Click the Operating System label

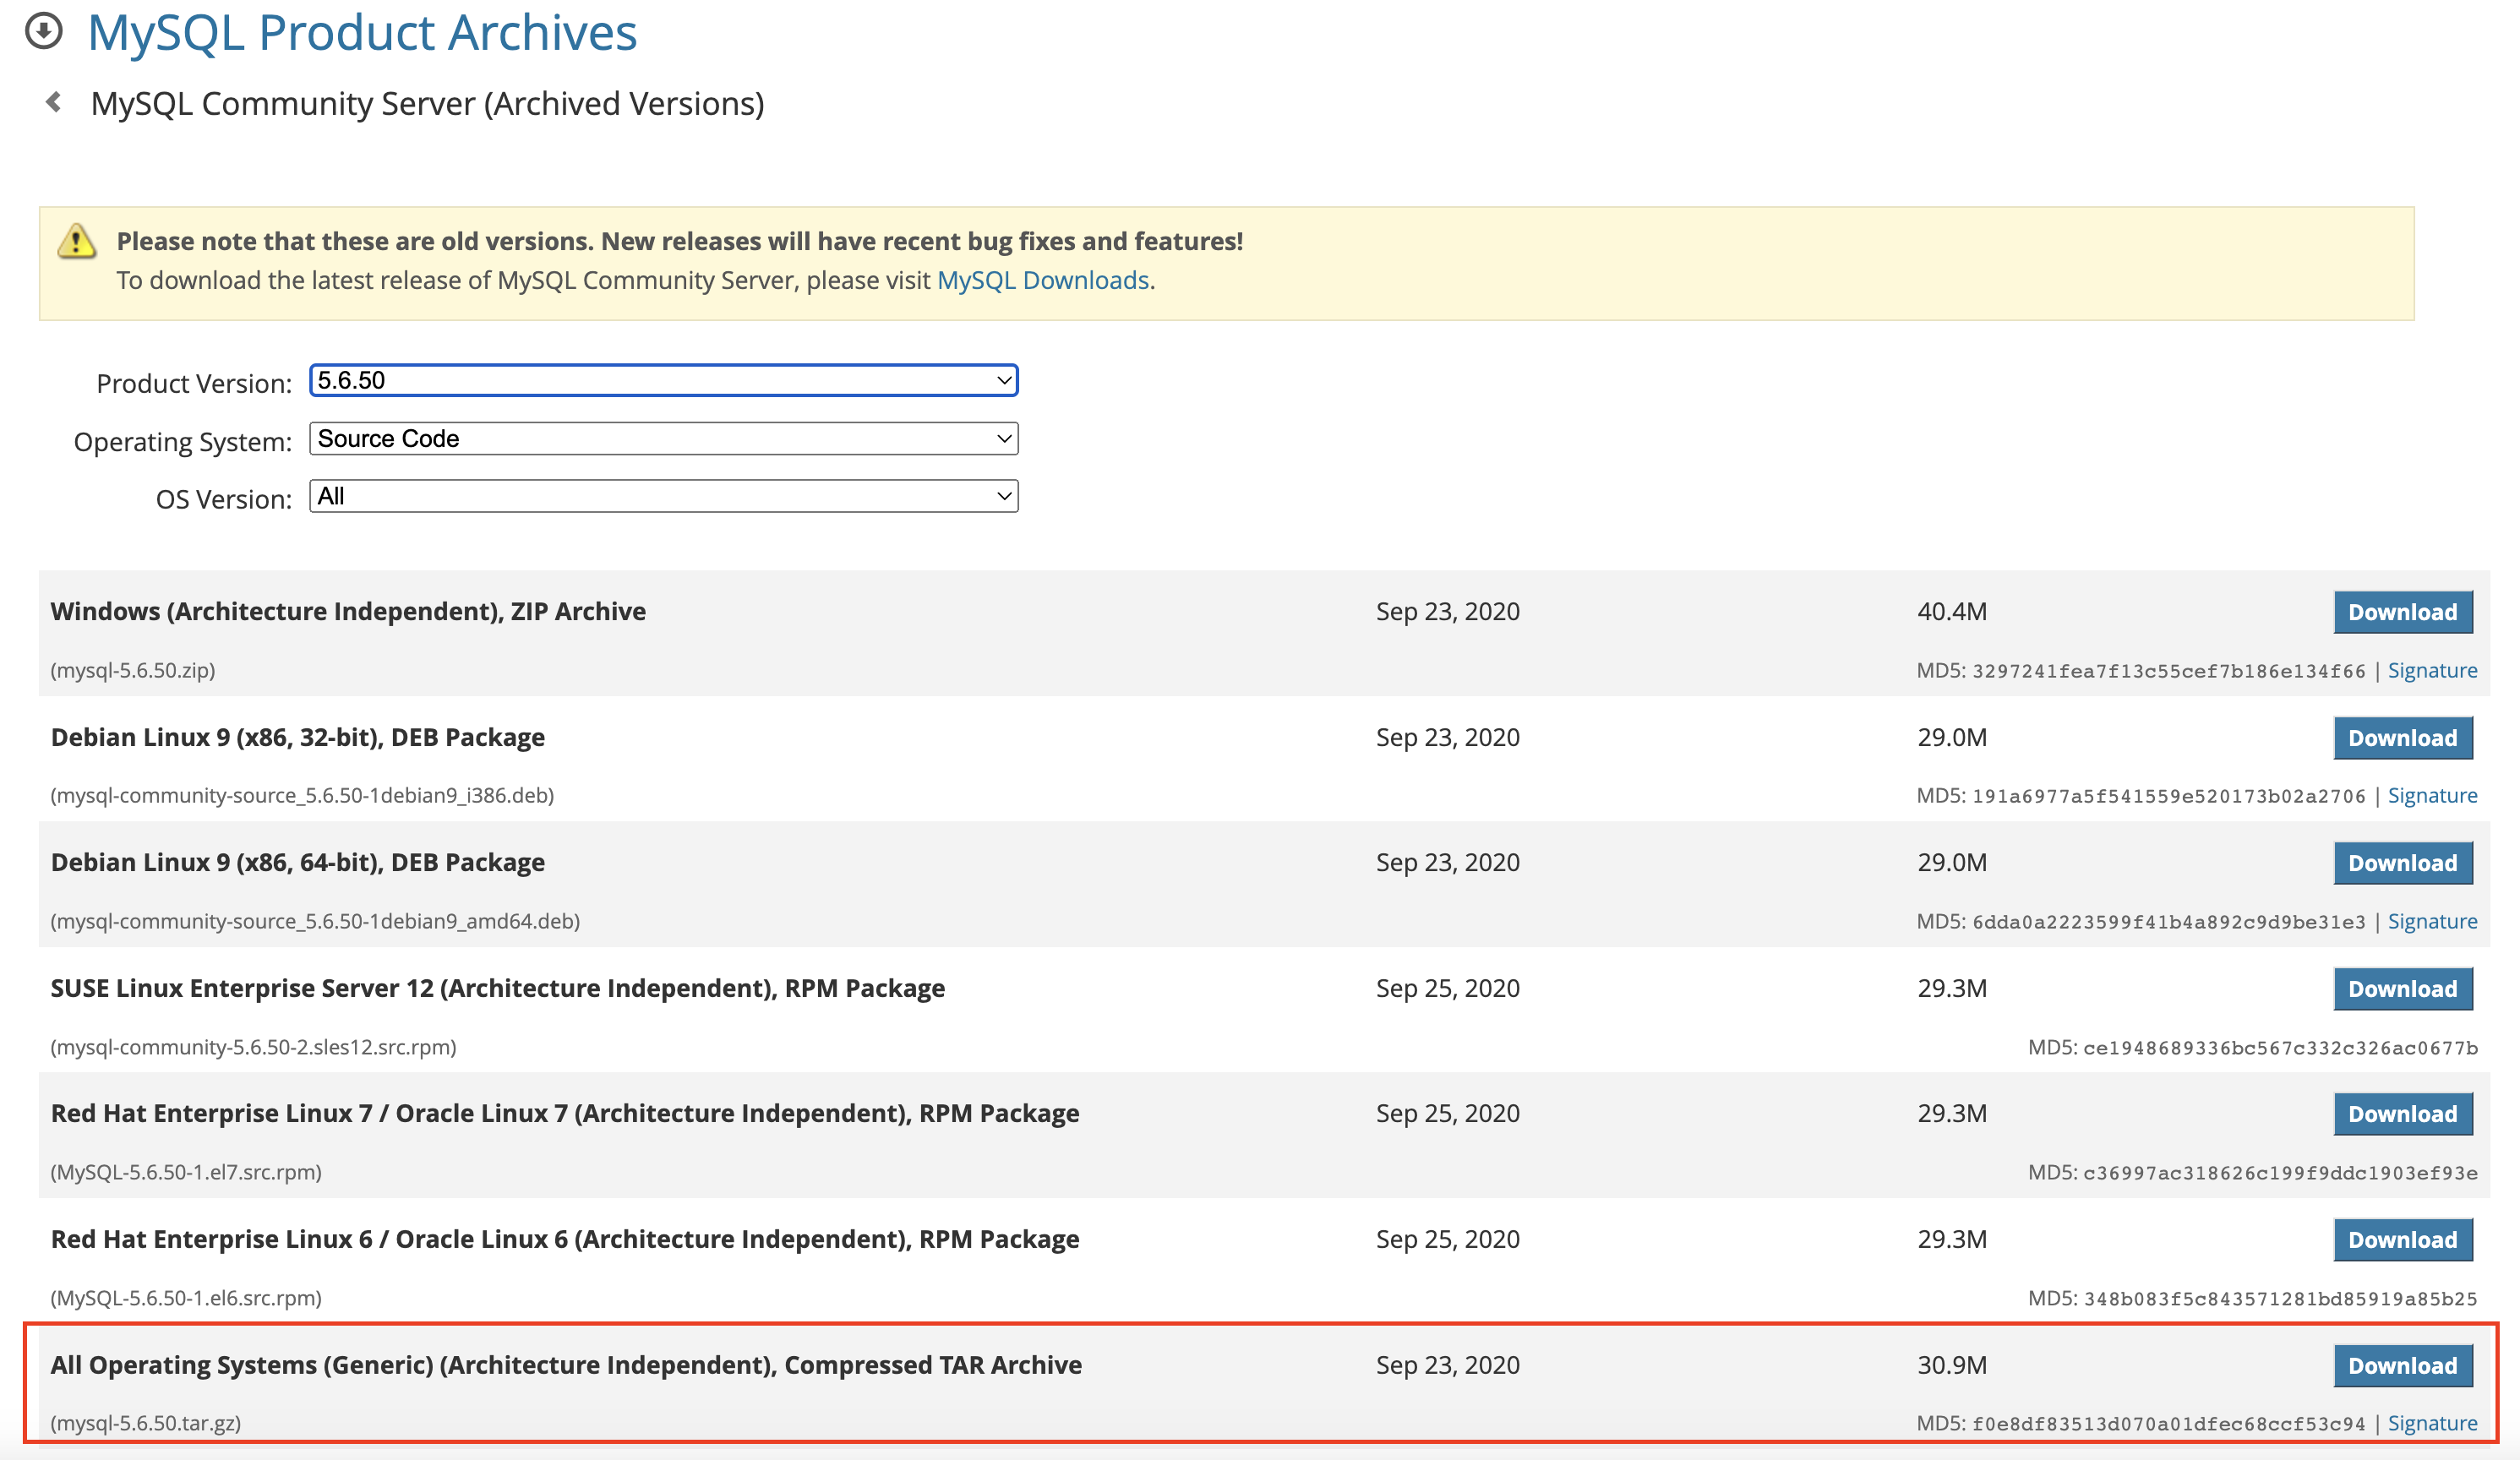183,441
